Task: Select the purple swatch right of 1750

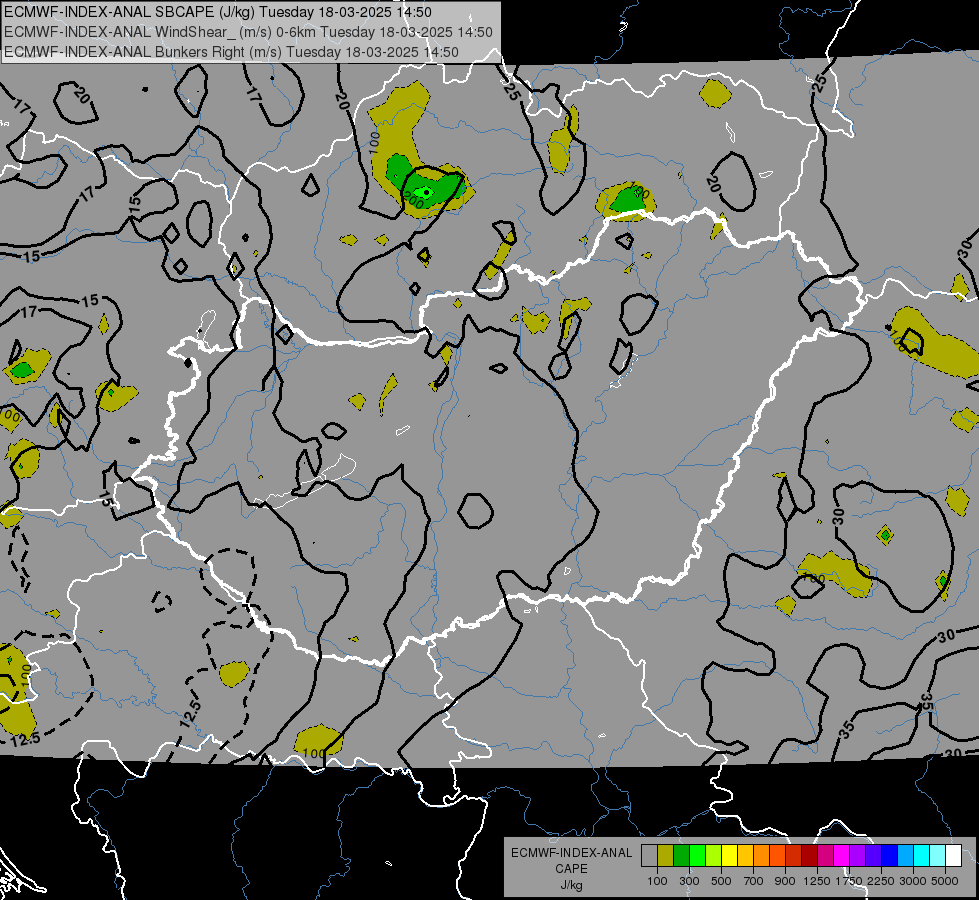Action: pos(857,856)
